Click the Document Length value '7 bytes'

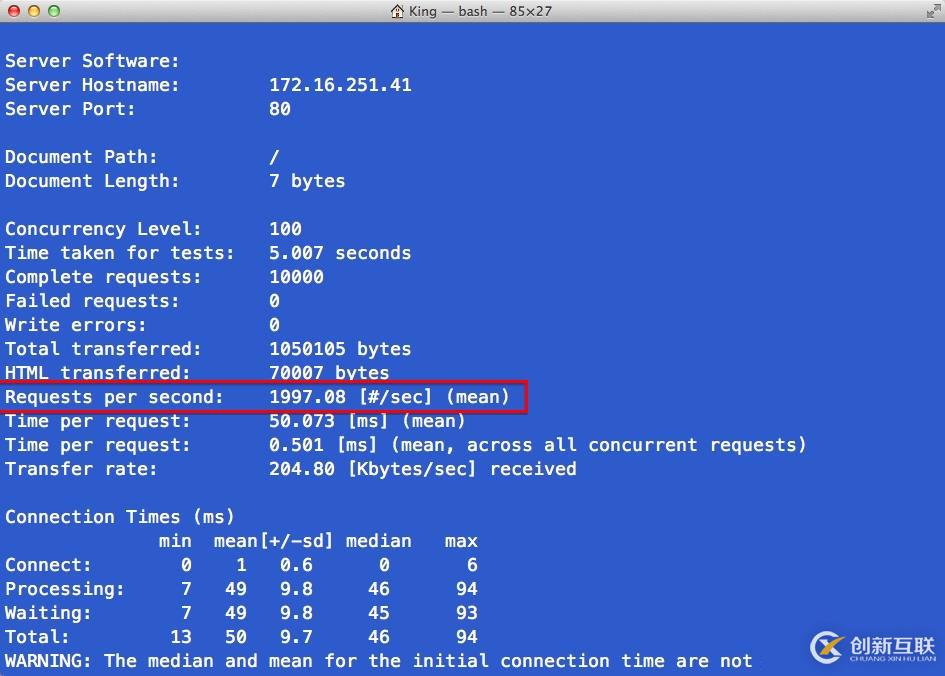point(307,181)
